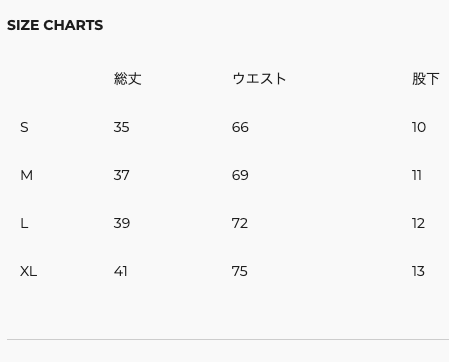The image size is (449, 362).
Task: Select the 総丈 column header
Action: tap(128, 79)
